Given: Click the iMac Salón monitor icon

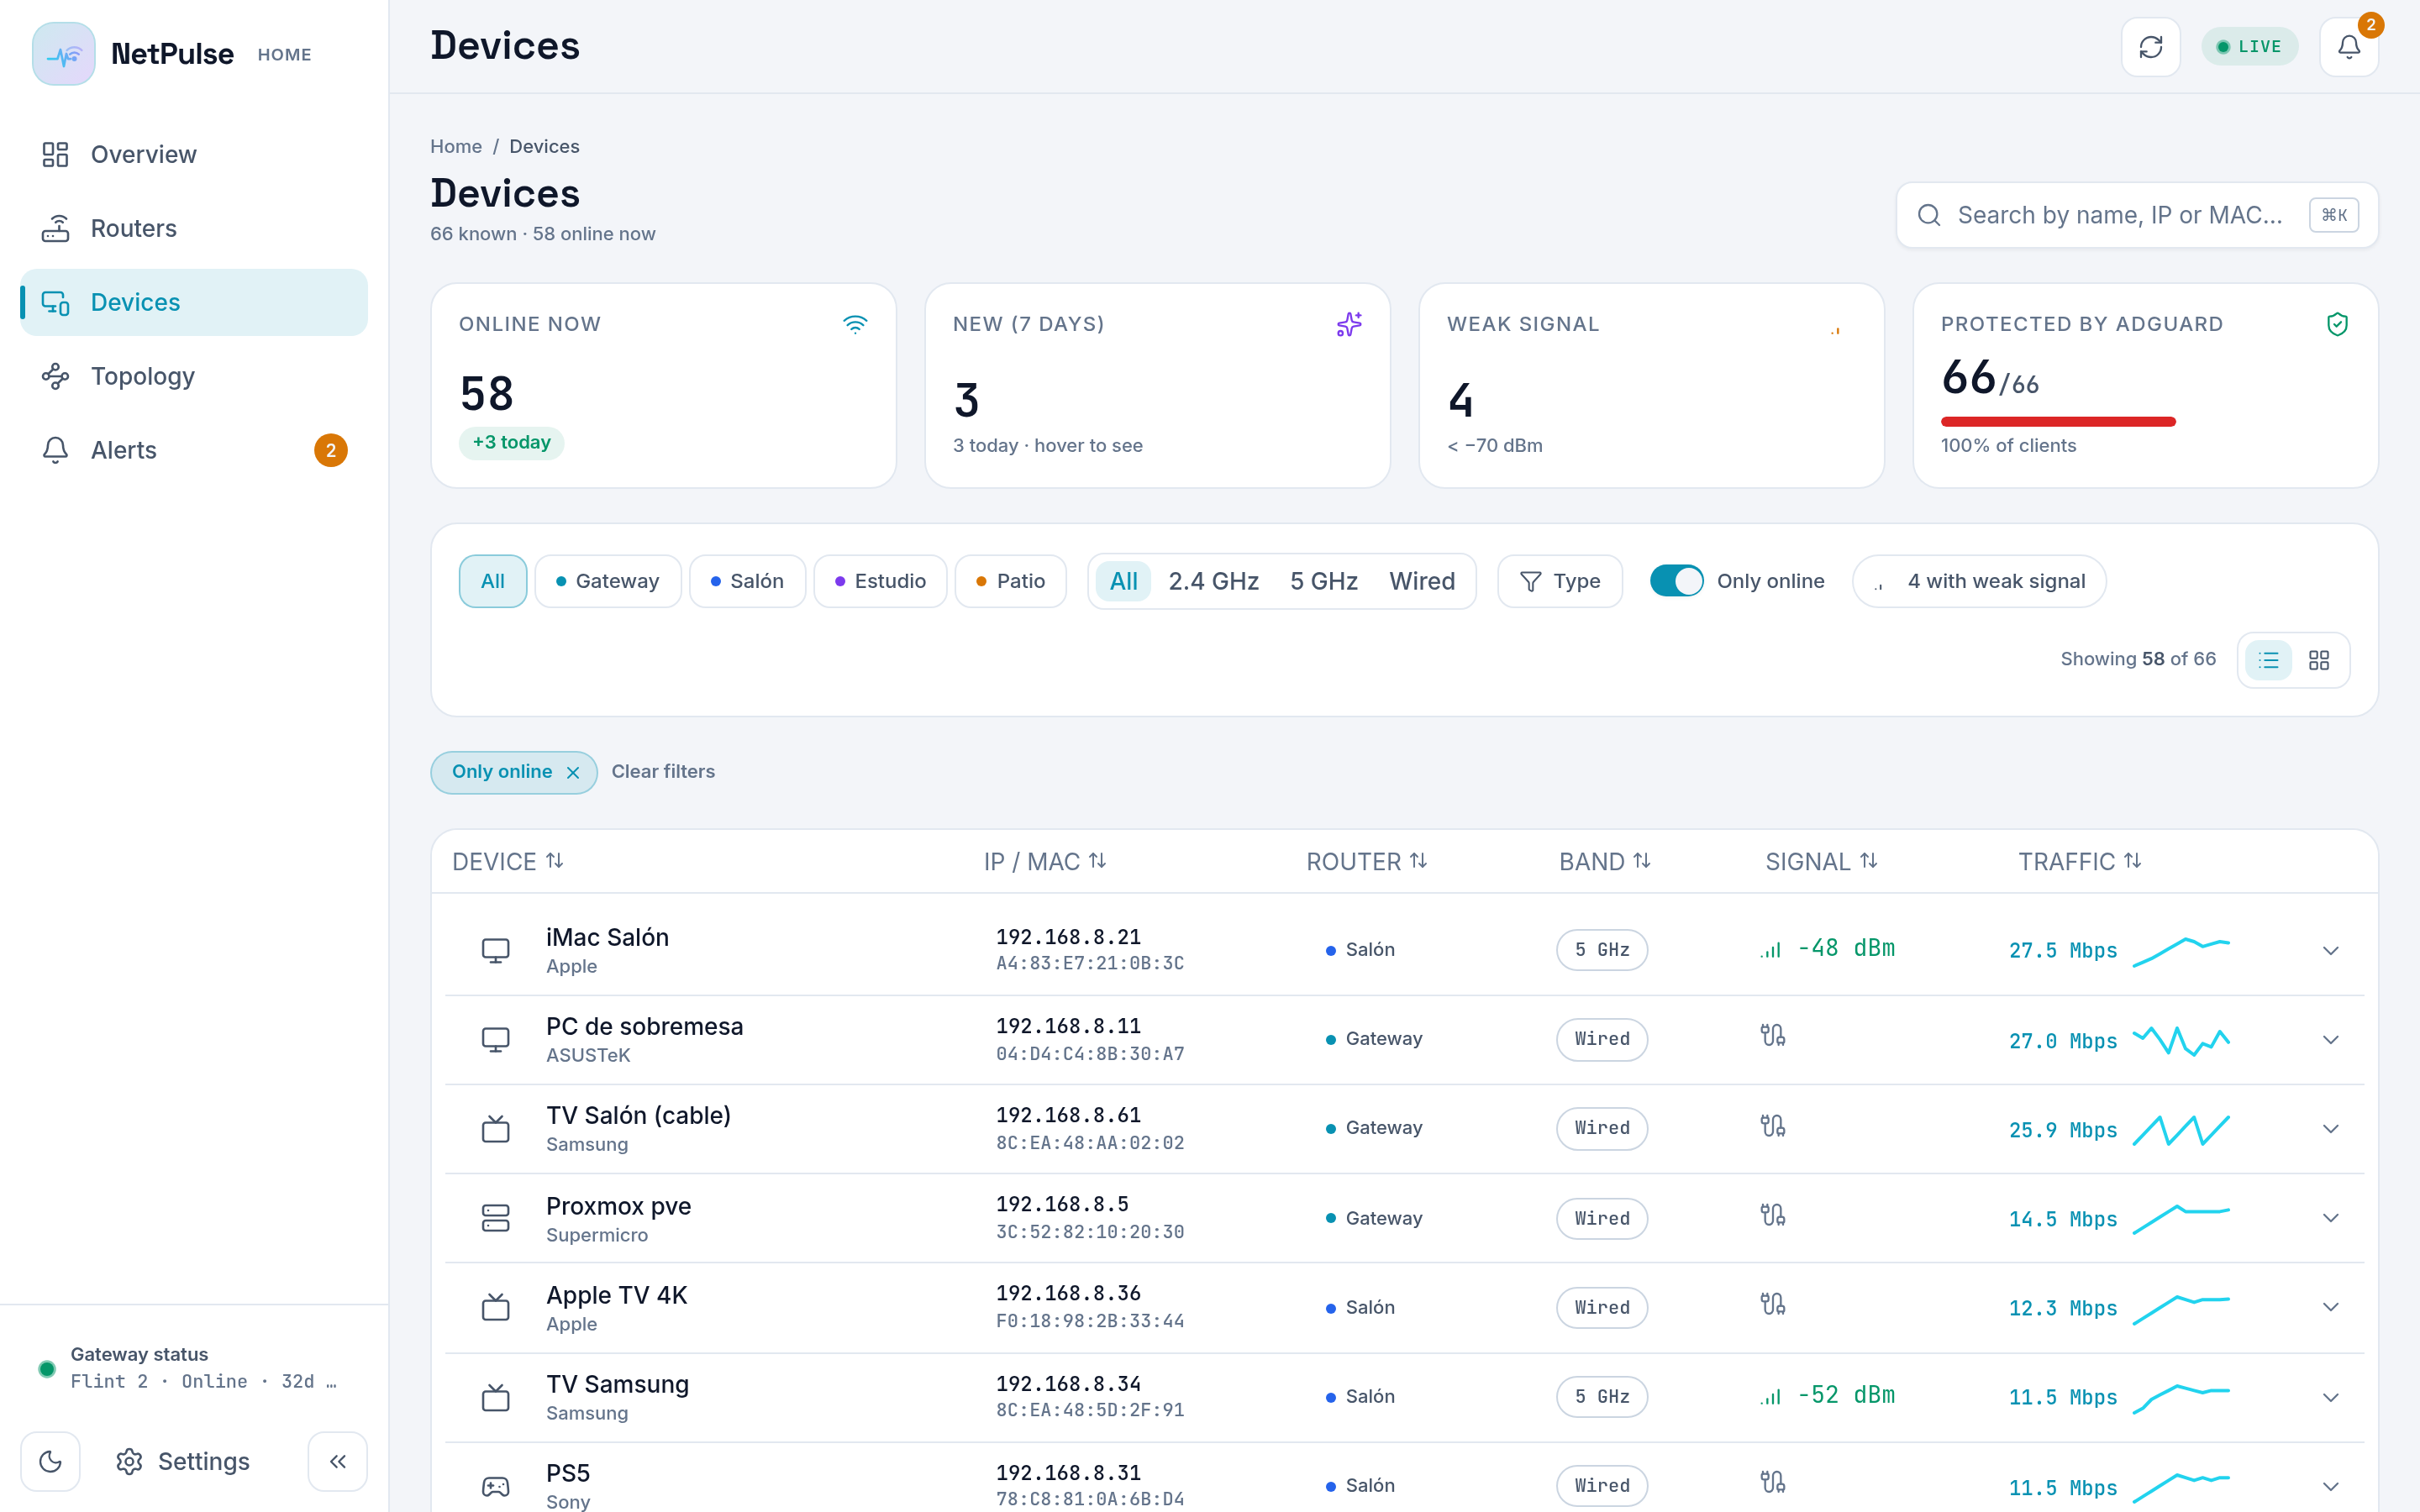Looking at the screenshot, I should pyautogui.click(x=495, y=950).
